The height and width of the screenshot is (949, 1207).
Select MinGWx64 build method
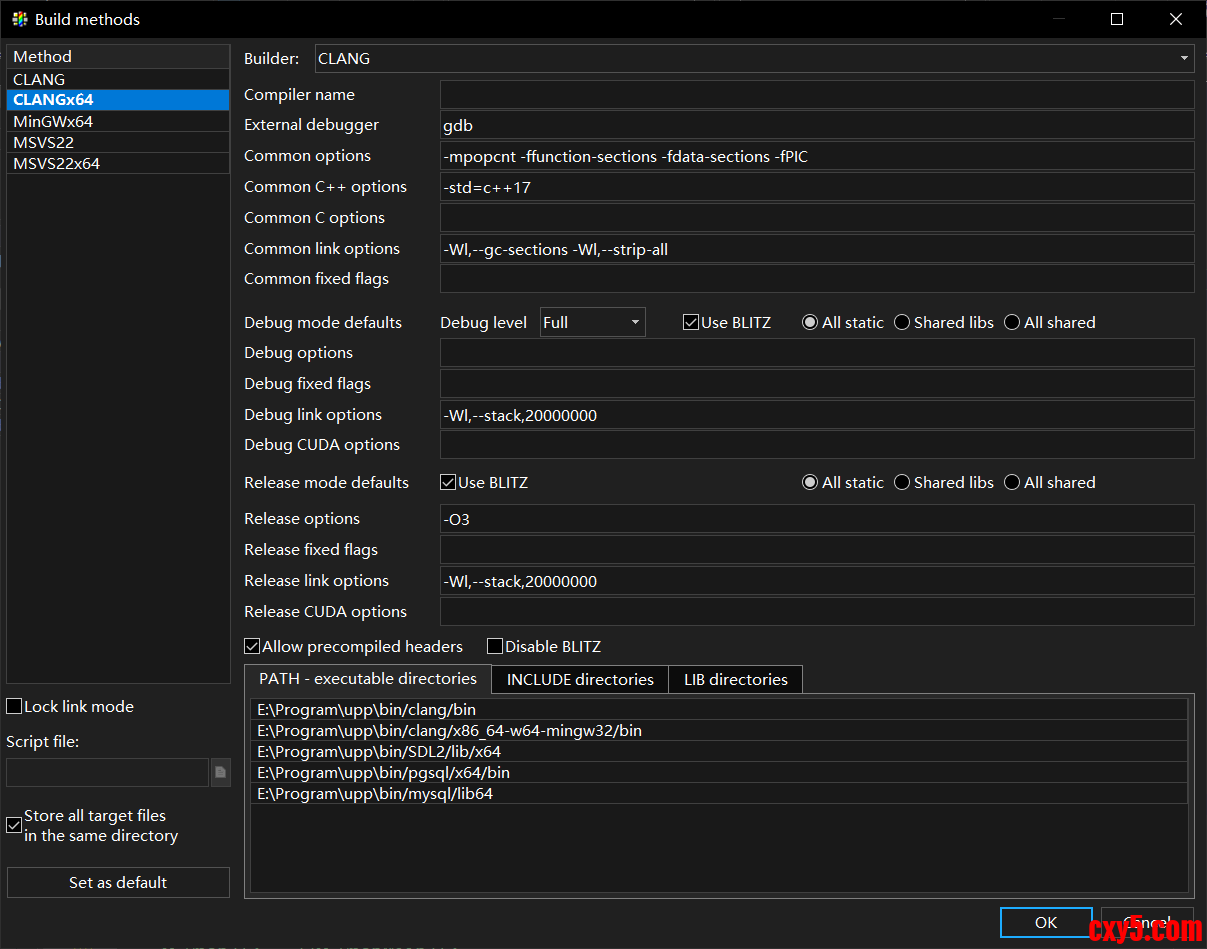(x=53, y=121)
